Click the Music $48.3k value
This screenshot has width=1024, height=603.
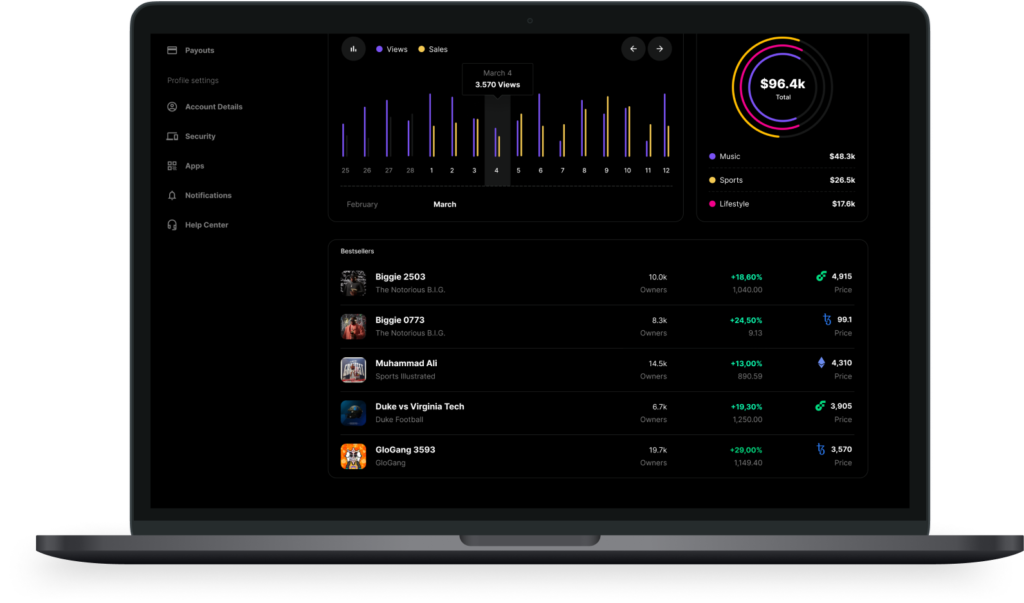(842, 157)
